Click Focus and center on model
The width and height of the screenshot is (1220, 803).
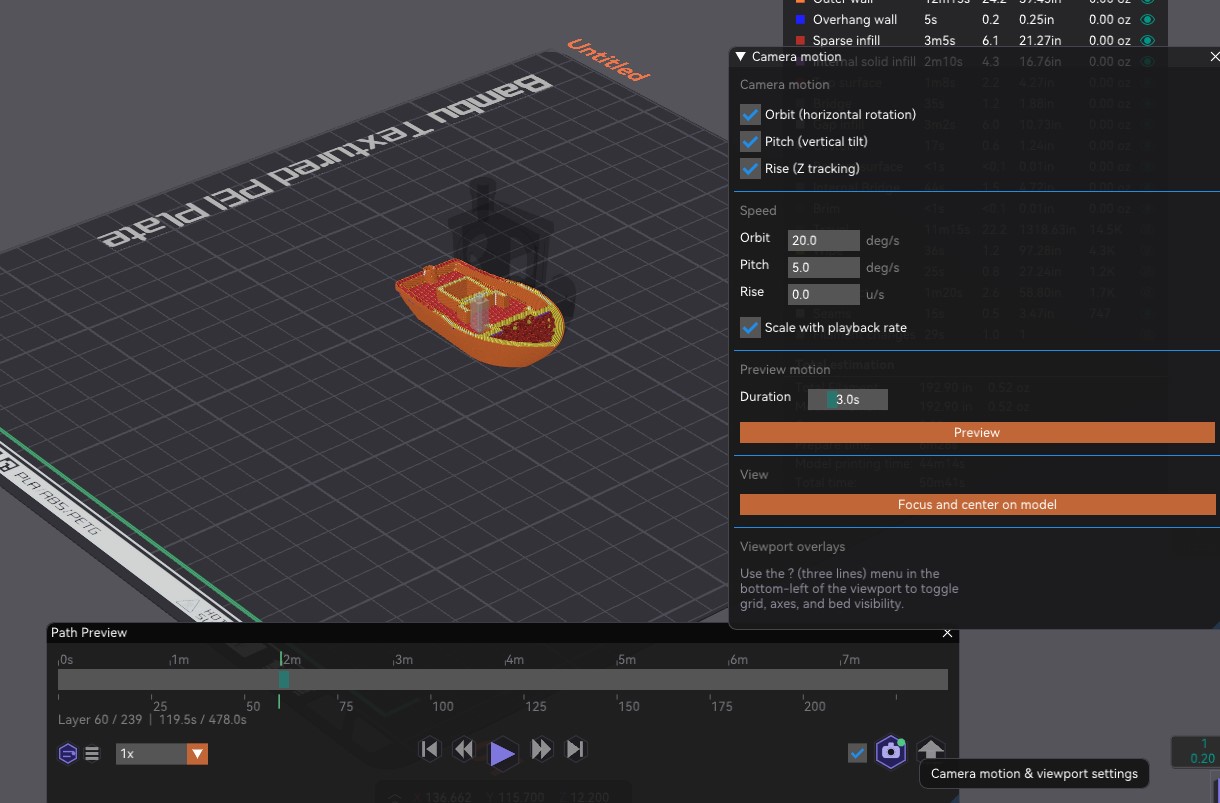pyautogui.click(x=977, y=504)
